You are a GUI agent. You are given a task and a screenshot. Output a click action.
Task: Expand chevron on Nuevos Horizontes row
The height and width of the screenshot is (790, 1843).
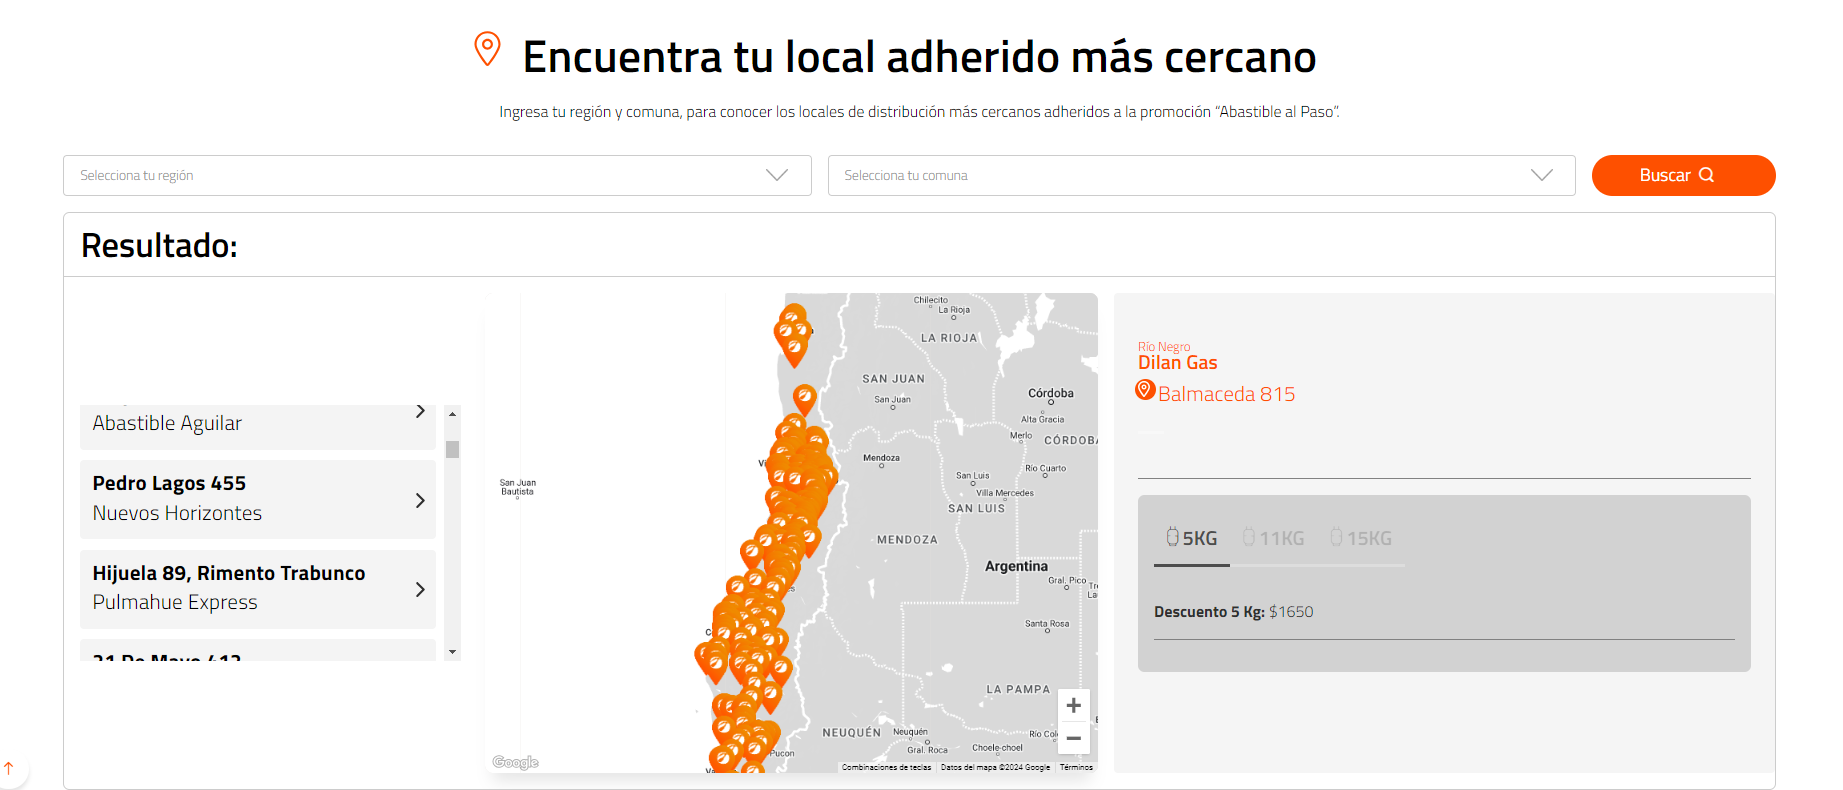click(420, 500)
